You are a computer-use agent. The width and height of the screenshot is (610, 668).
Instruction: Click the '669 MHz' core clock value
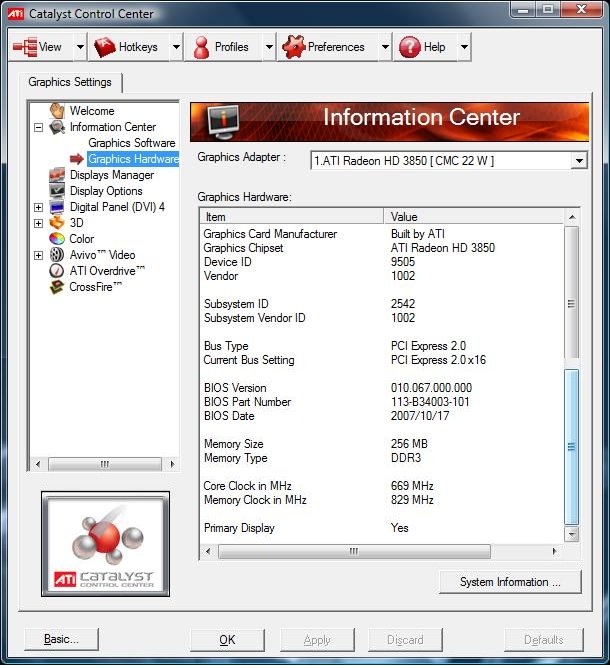(412, 486)
